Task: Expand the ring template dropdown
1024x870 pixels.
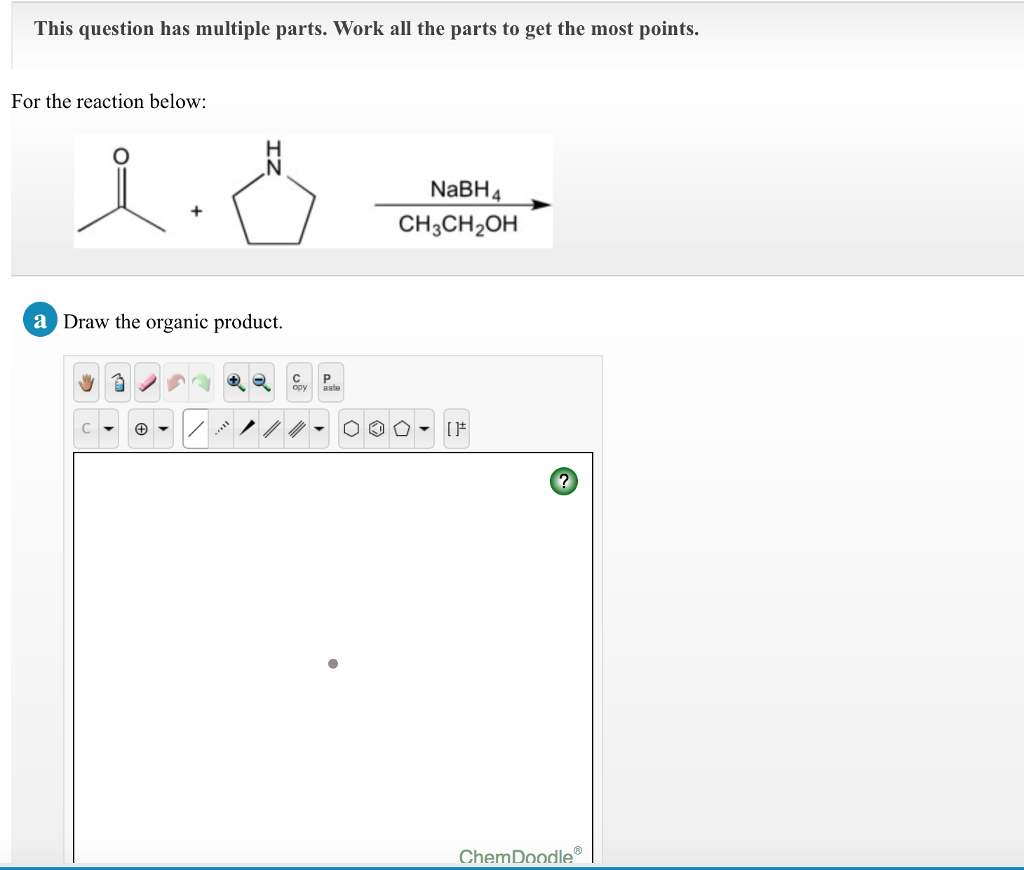Action: click(423, 428)
